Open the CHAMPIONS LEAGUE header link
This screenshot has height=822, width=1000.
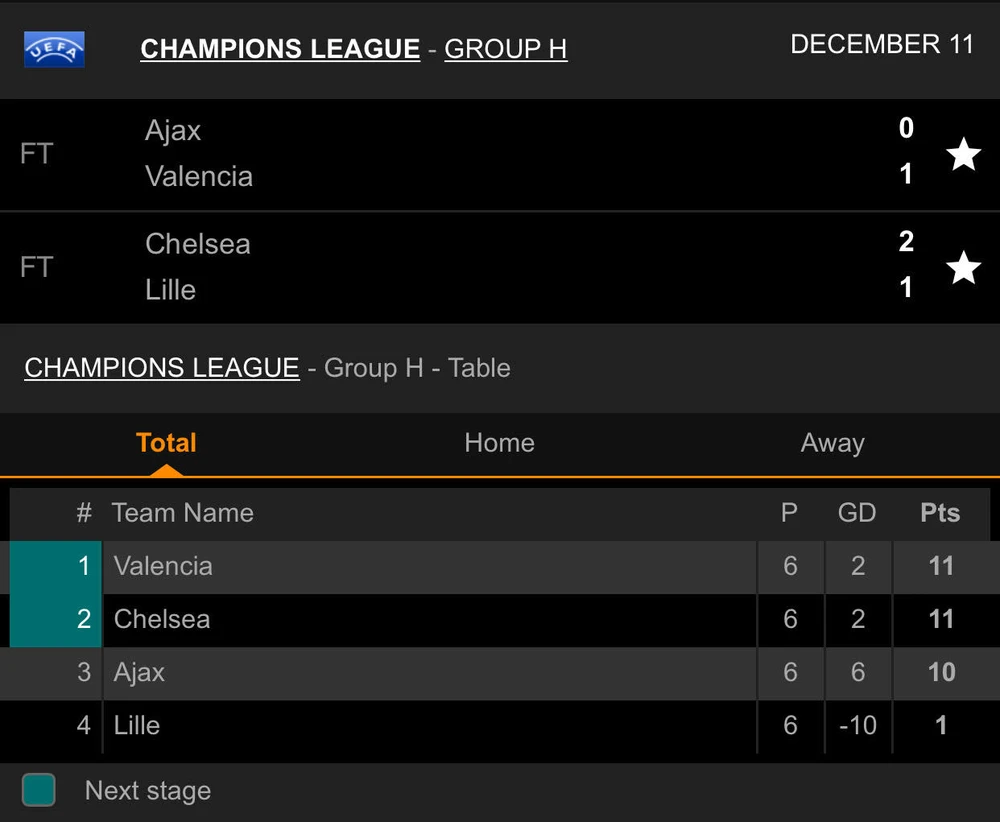(x=280, y=49)
